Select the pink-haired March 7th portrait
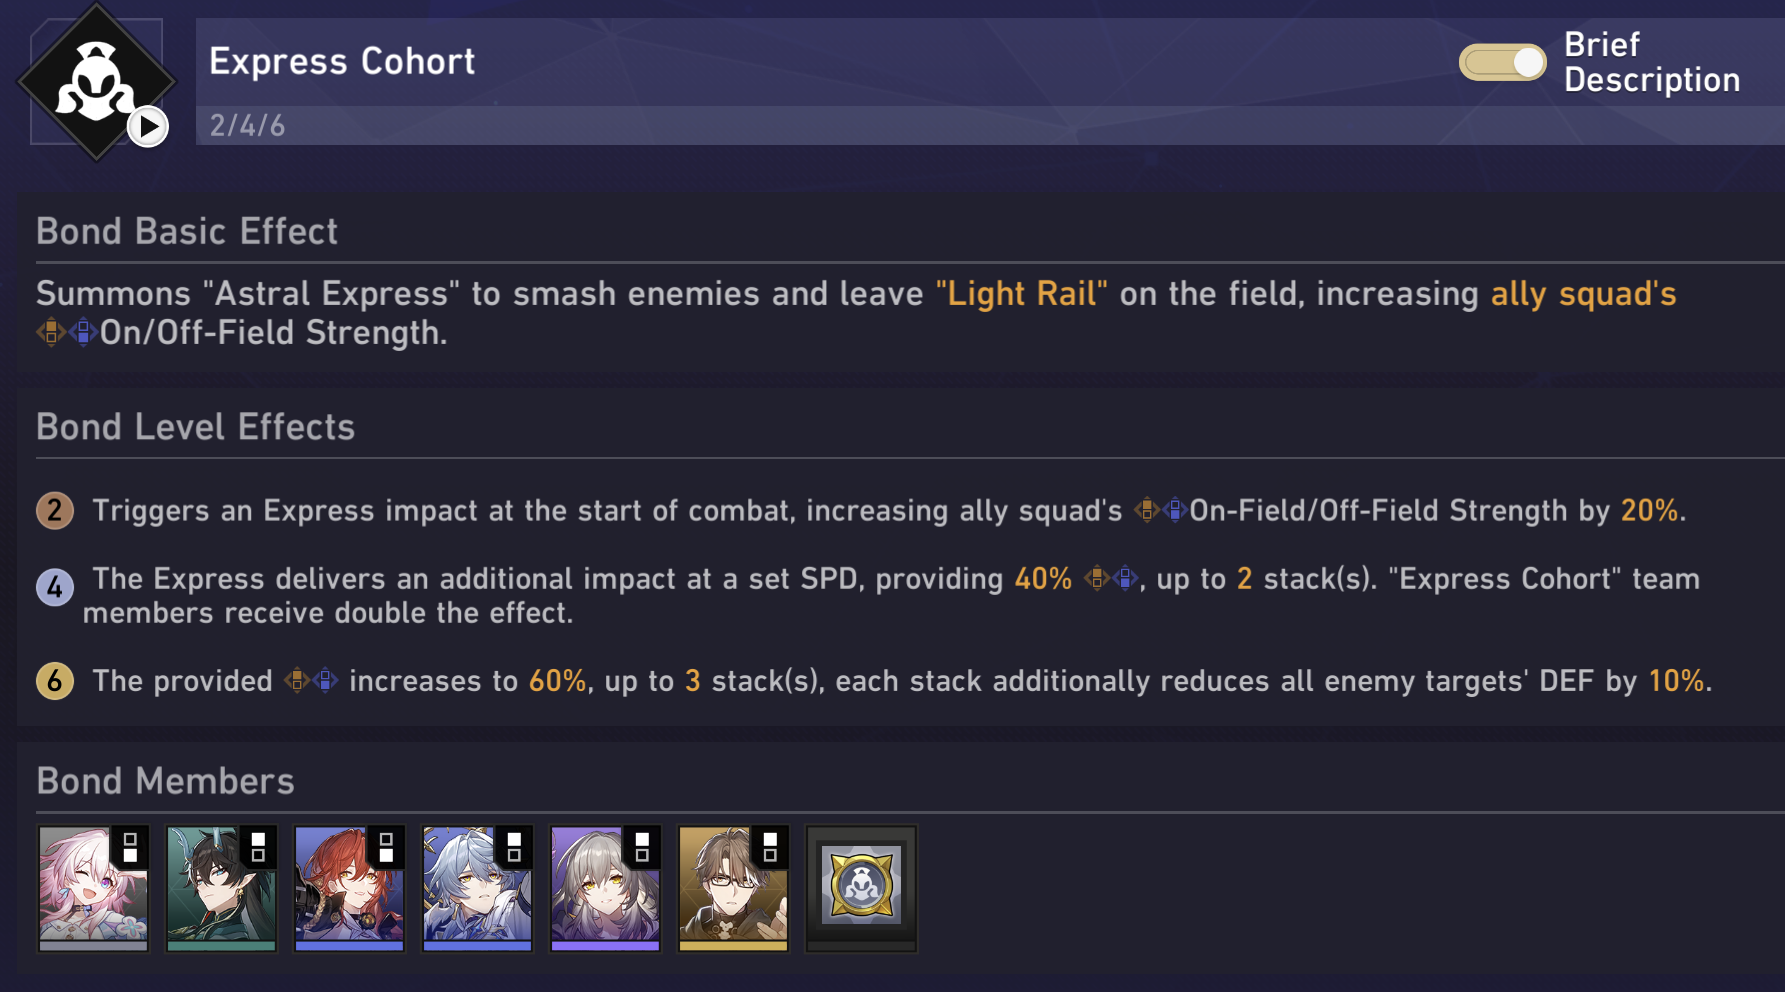Screen dimensions: 1785x992 click(x=93, y=888)
